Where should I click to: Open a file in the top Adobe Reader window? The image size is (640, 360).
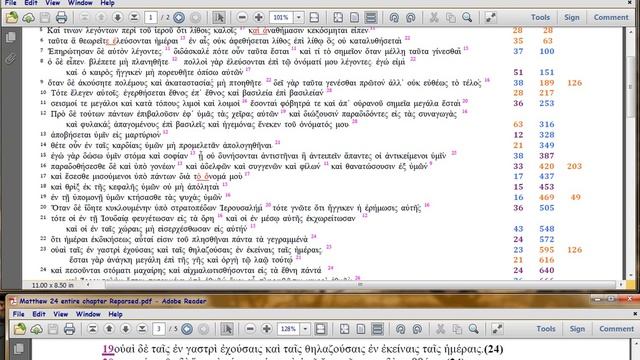tap(12, 17)
